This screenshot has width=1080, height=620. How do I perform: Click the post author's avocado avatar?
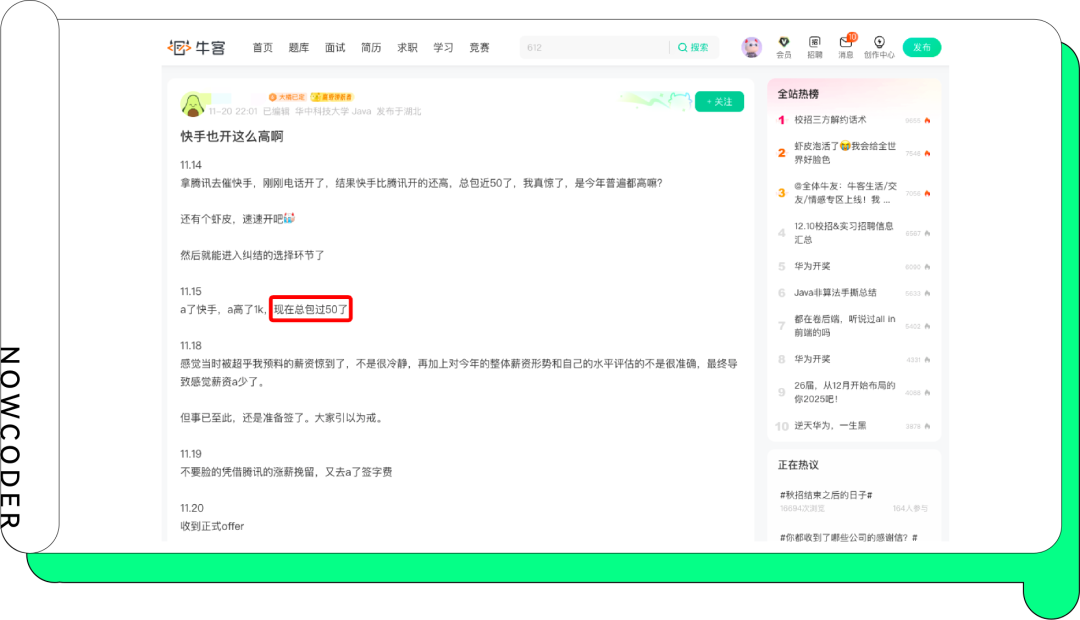coord(192,104)
